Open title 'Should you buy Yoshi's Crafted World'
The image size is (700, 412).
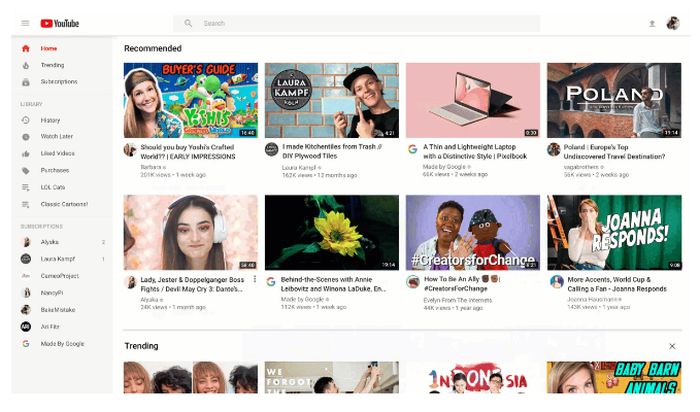pyautogui.click(x=188, y=152)
